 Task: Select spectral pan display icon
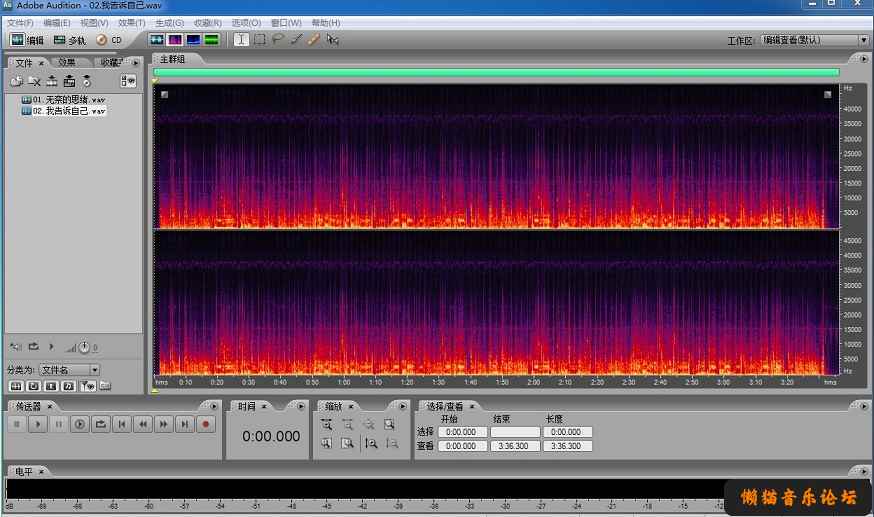coord(193,40)
